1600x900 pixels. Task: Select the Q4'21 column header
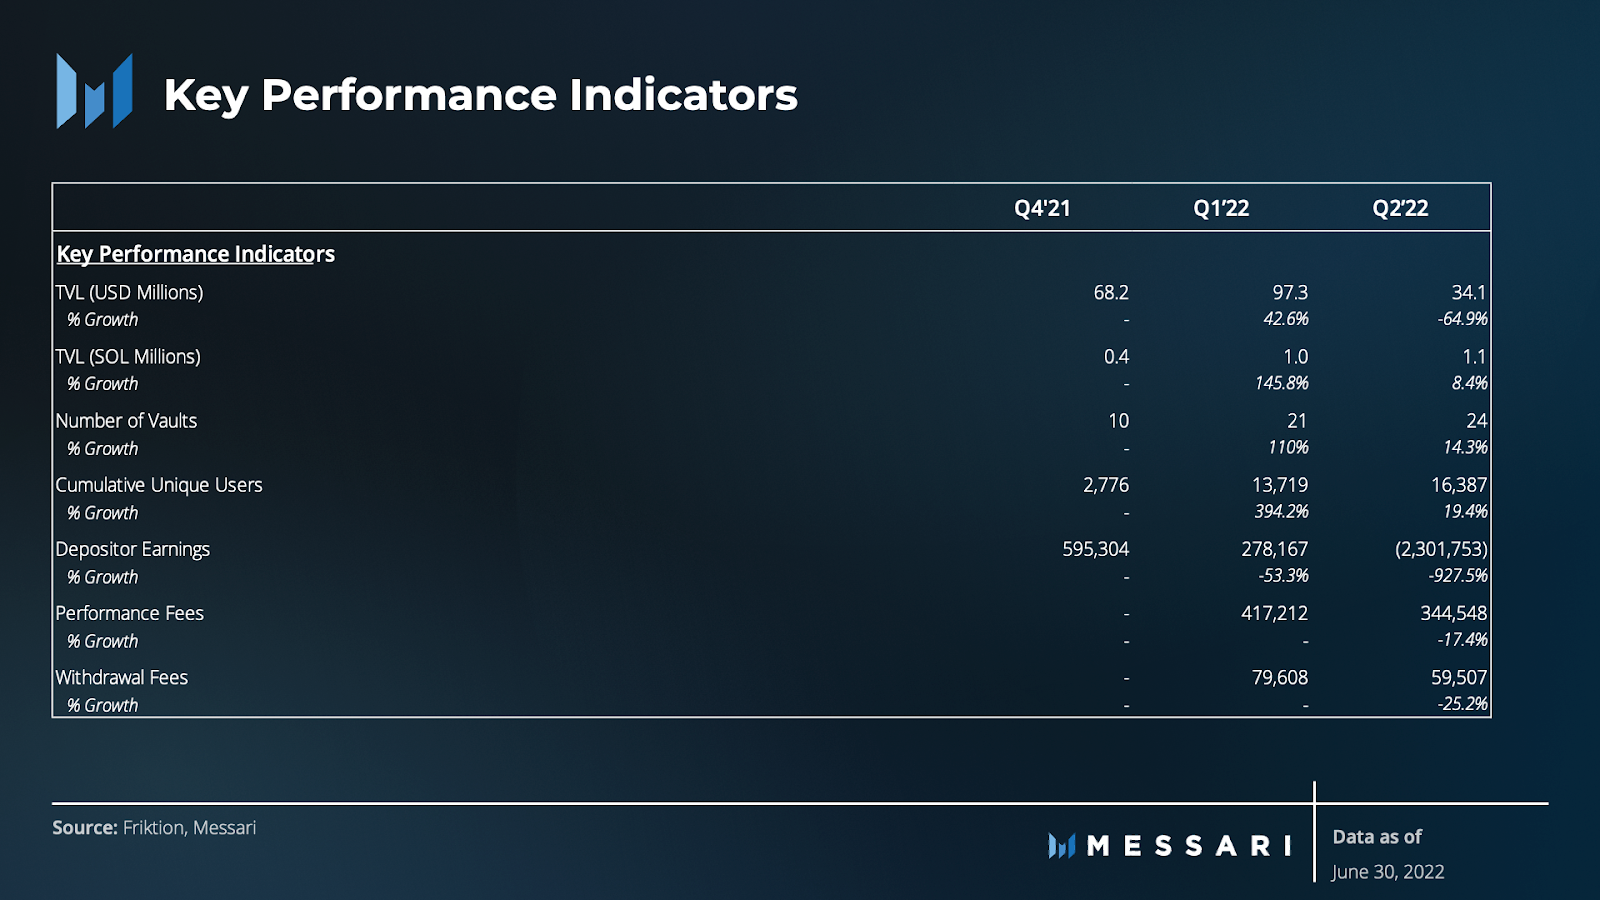click(1042, 208)
